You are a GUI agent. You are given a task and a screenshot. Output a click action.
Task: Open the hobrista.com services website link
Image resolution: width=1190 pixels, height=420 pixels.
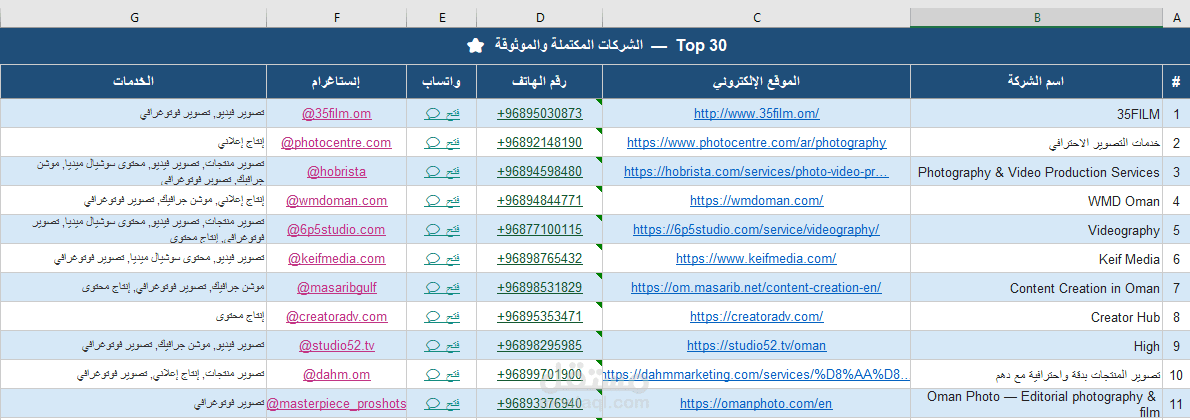pos(757,172)
